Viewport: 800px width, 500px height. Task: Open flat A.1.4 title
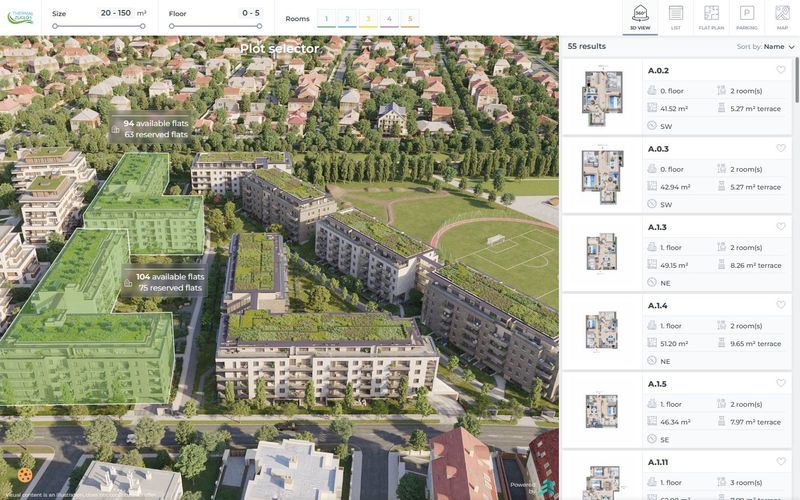click(657, 306)
